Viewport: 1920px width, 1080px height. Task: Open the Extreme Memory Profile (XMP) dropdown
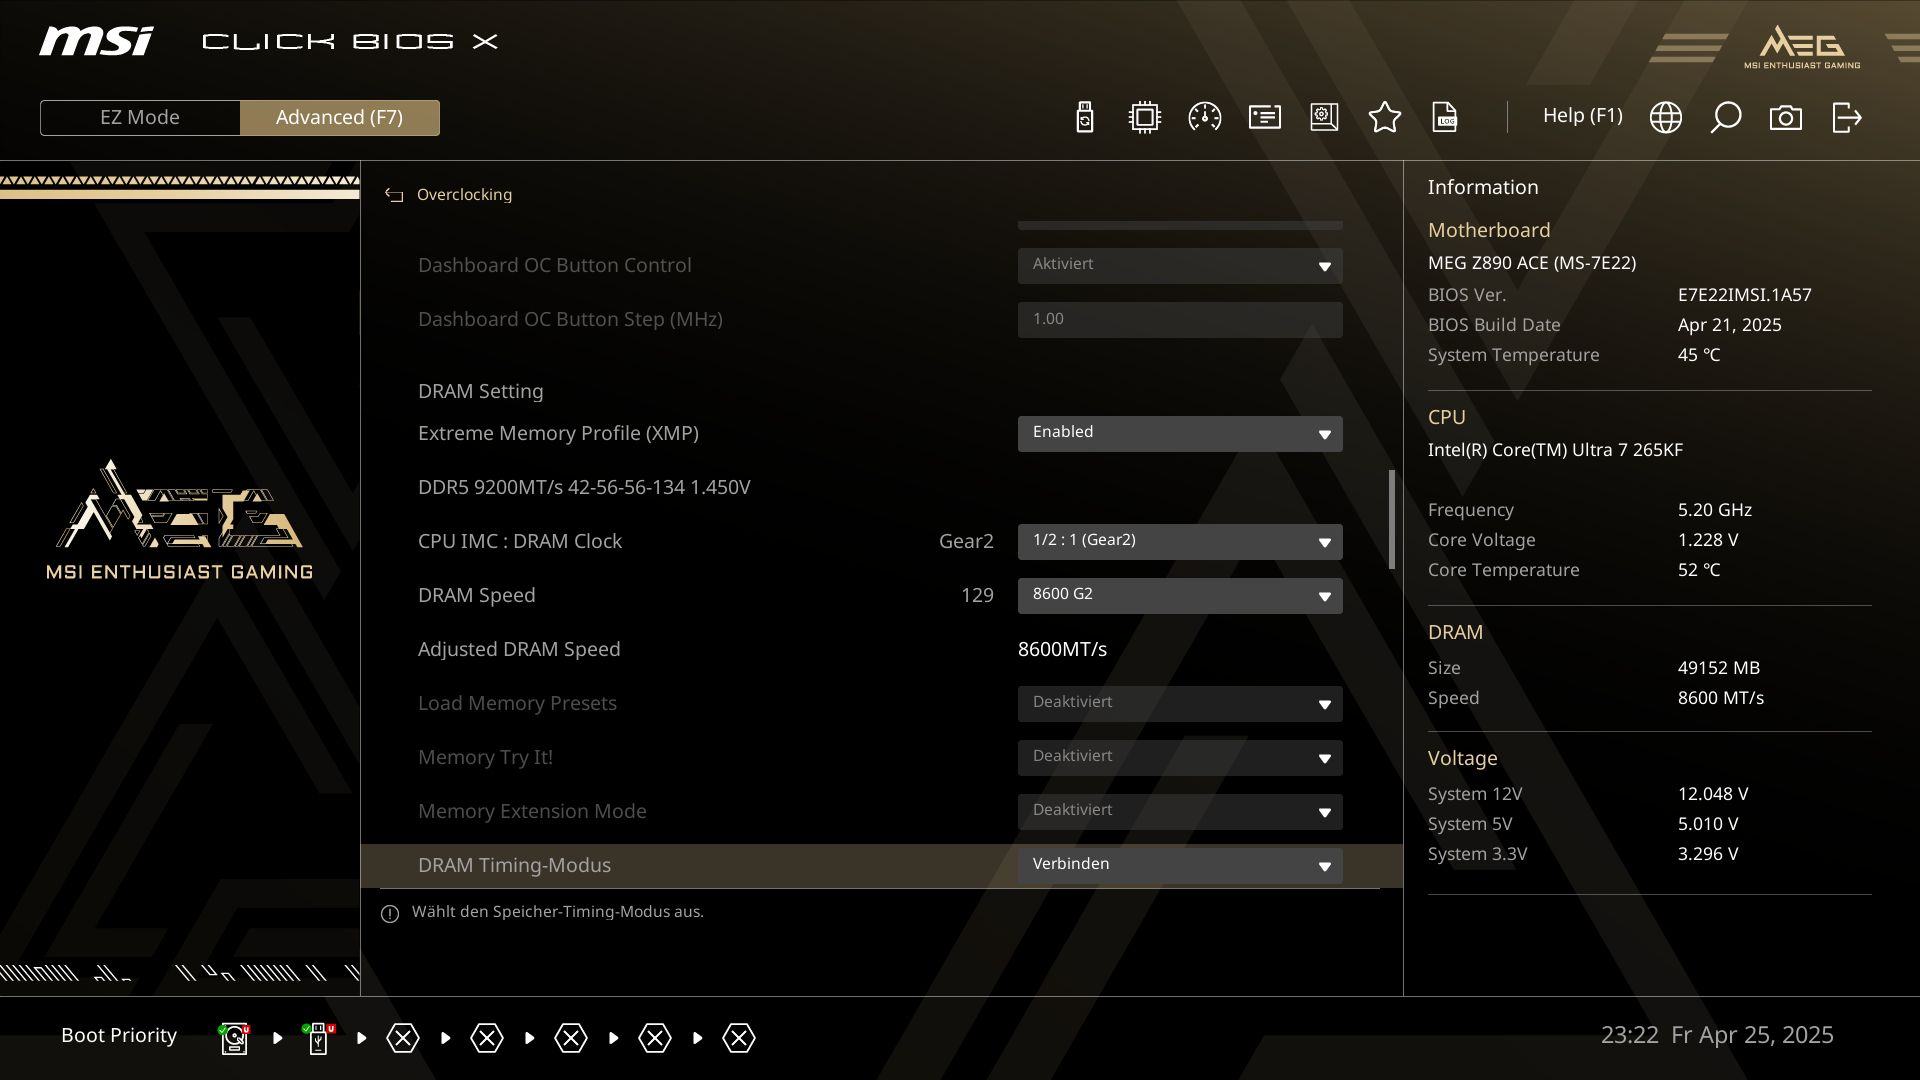1179,433
